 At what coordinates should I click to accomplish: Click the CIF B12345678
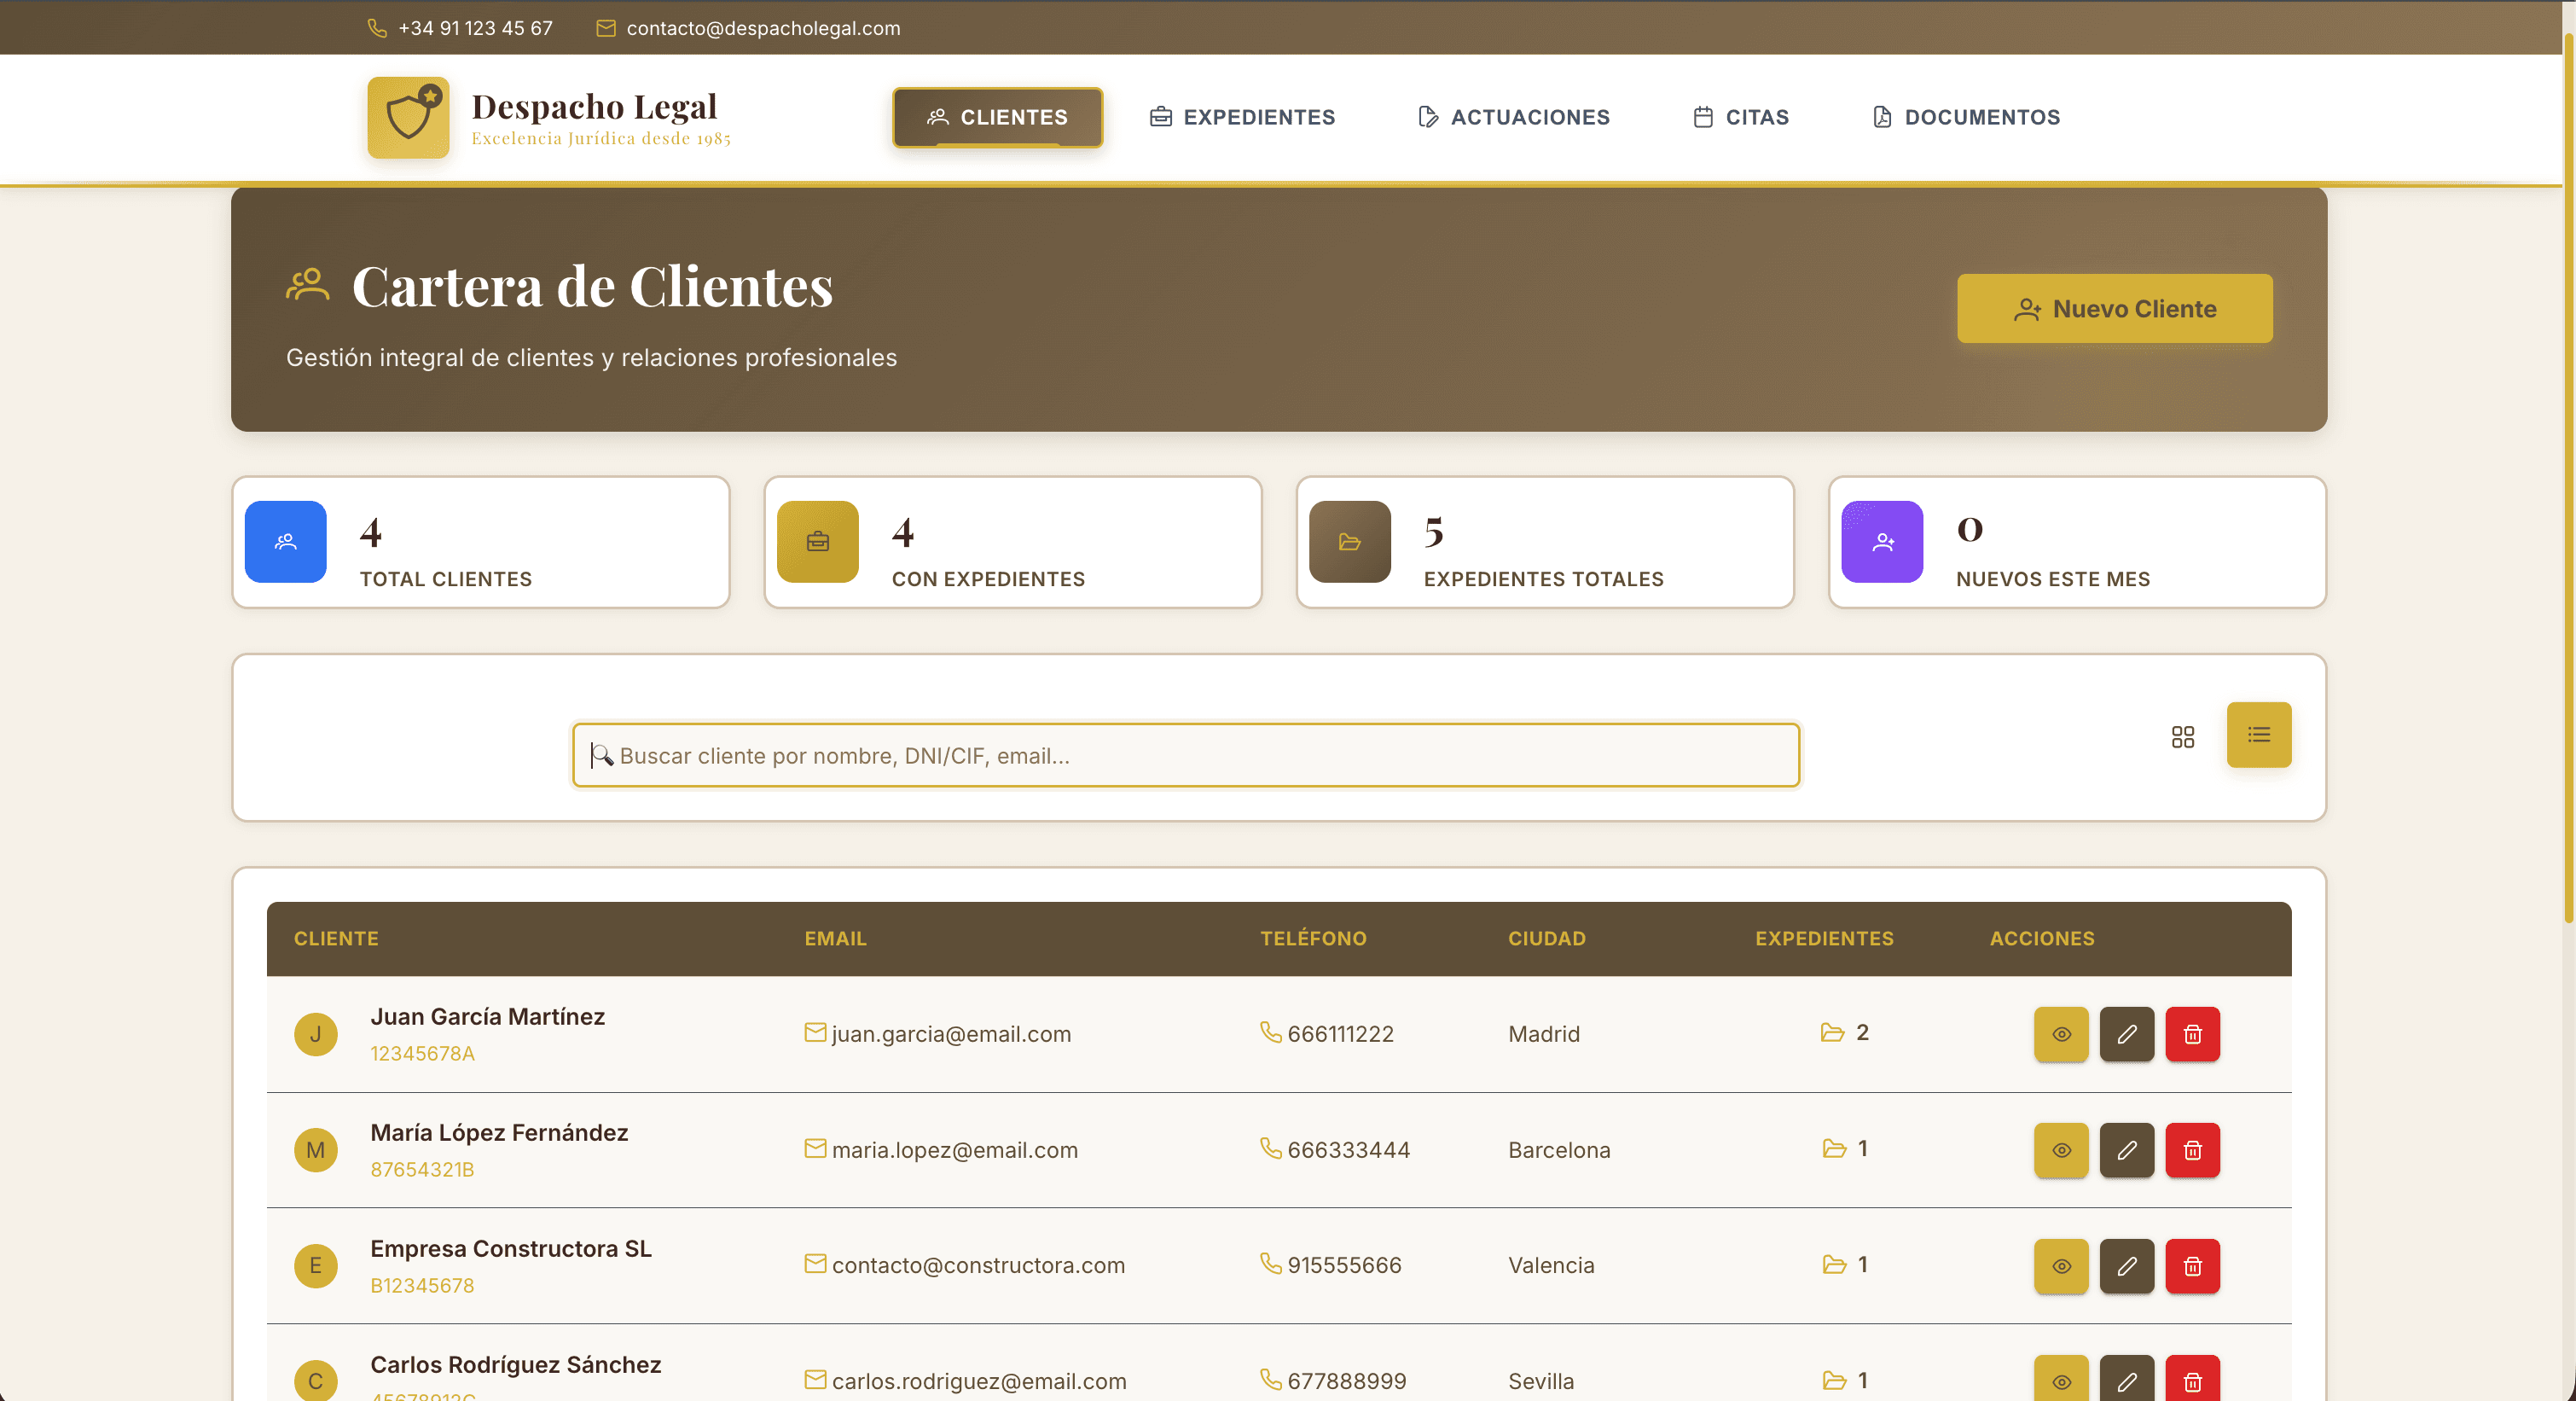(x=422, y=1285)
